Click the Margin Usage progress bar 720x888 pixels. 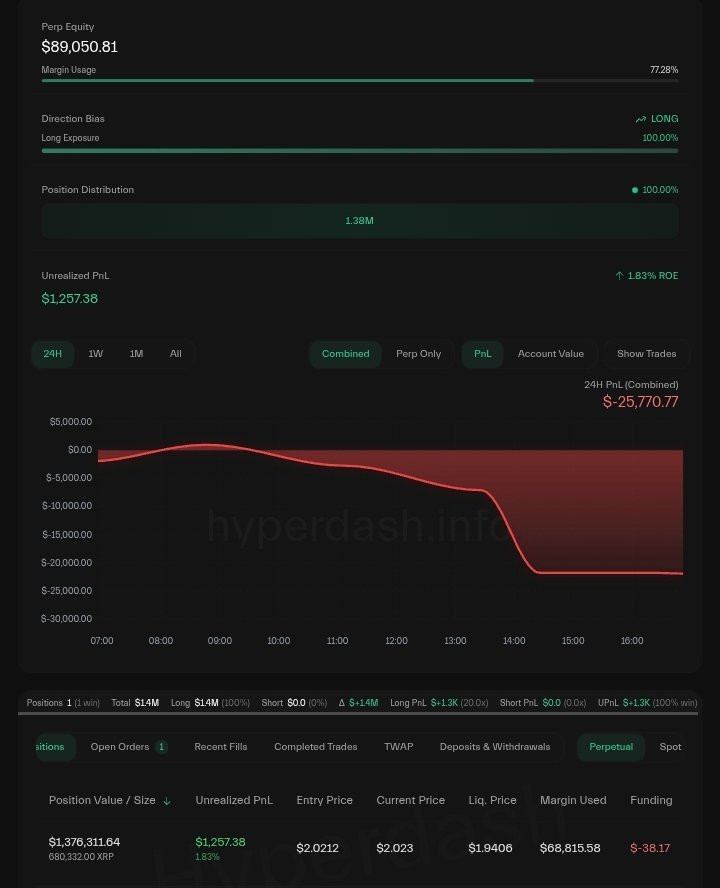pos(360,80)
